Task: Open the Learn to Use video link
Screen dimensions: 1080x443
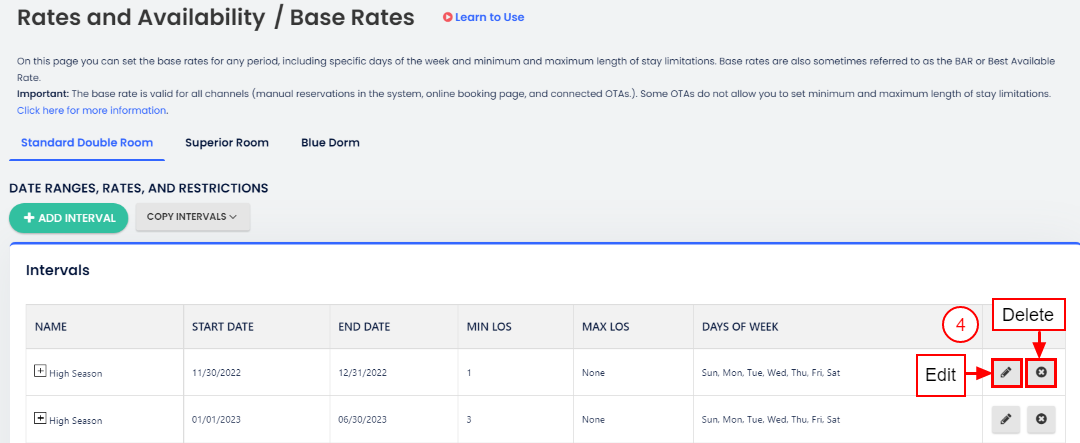Action: click(x=483, y=17)
